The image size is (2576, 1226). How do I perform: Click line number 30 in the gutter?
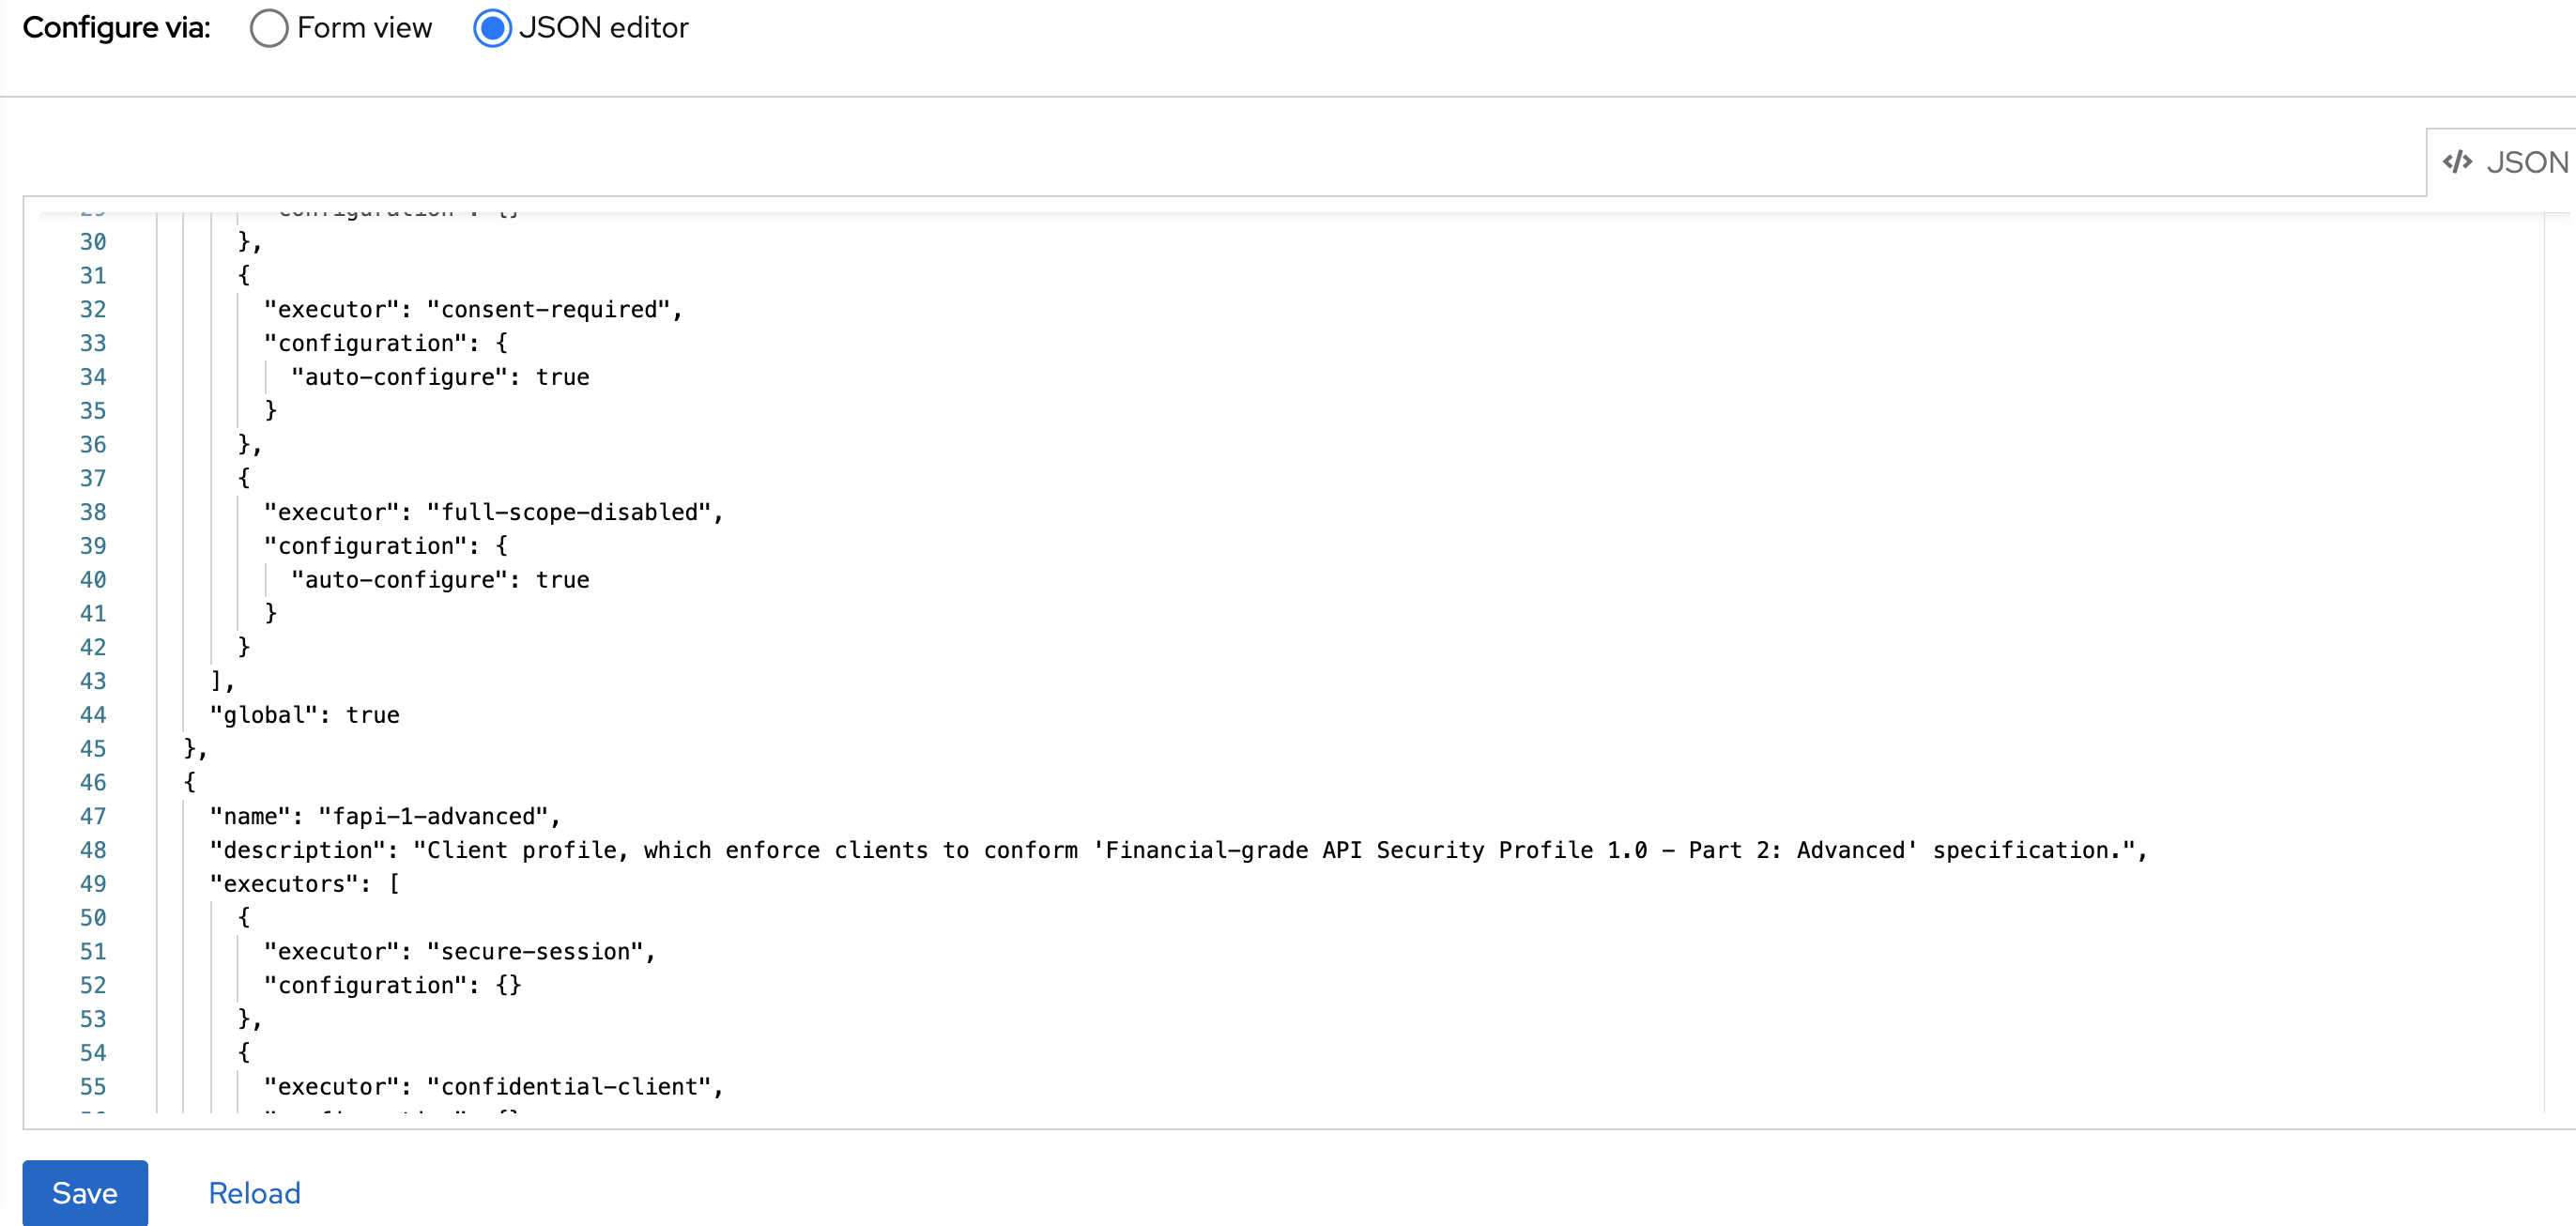(92, 241)
